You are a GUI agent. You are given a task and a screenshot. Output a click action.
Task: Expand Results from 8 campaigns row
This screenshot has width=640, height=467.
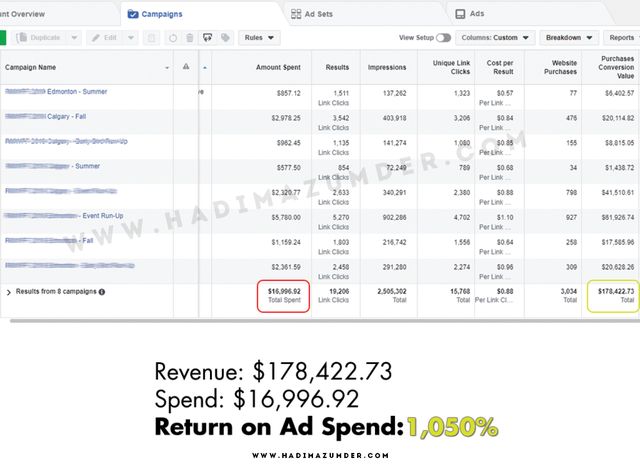pyautogui.click(x=9, y=292)
